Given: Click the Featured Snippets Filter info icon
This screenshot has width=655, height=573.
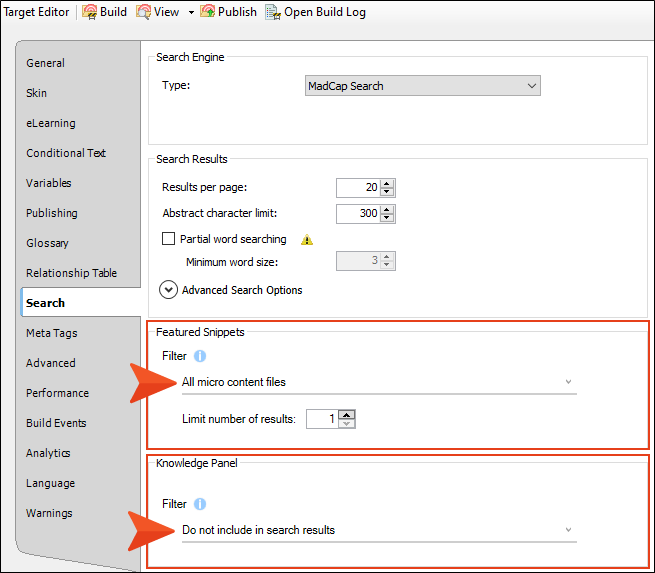Looking at the screenshot, I should click(x=200, y=356).
